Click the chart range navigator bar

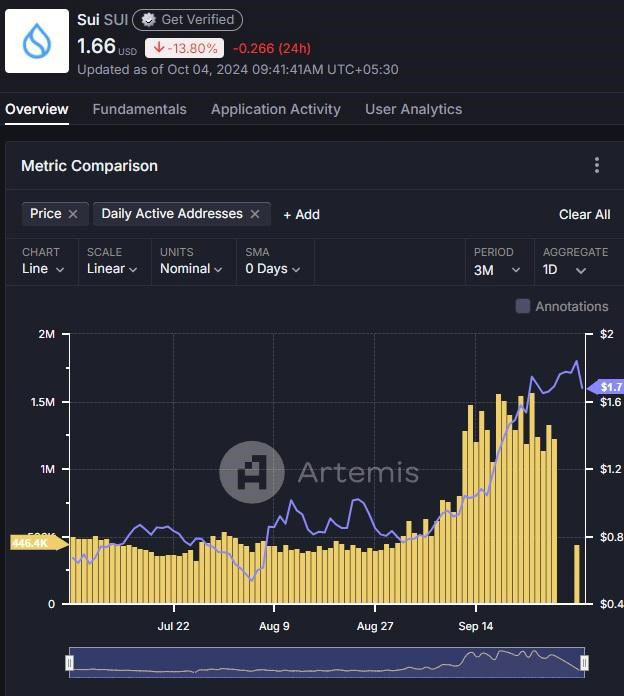(x=327, y=662)
